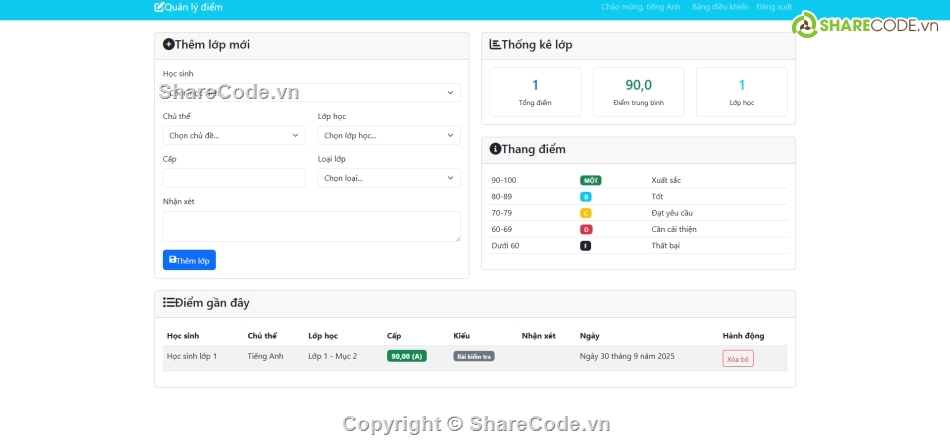Click the Quản lý điểm edit icon

(x=159, y=7)
